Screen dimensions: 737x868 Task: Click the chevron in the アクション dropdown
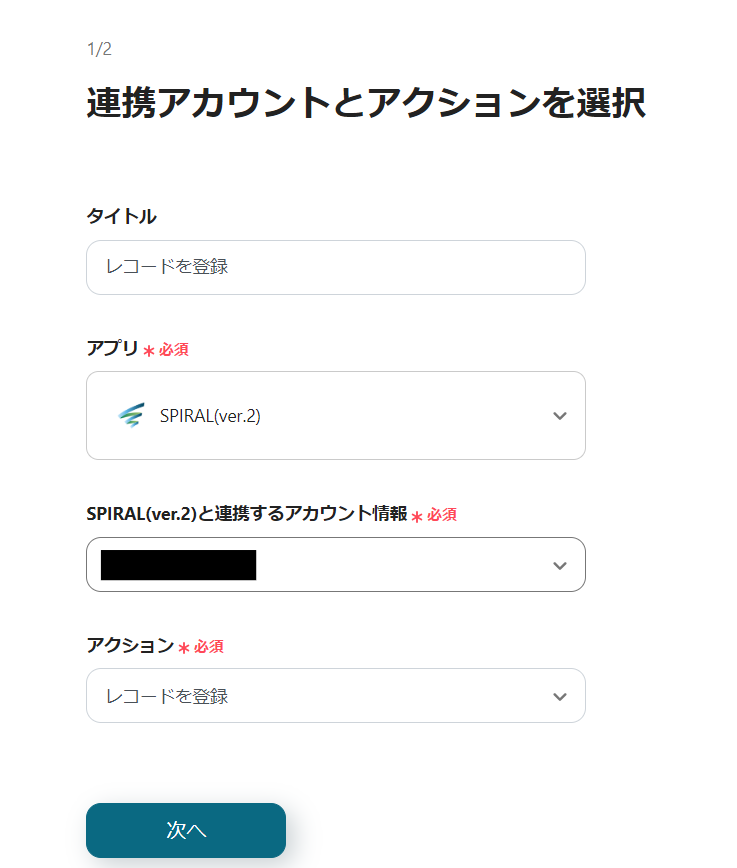(x=560, y=696)
